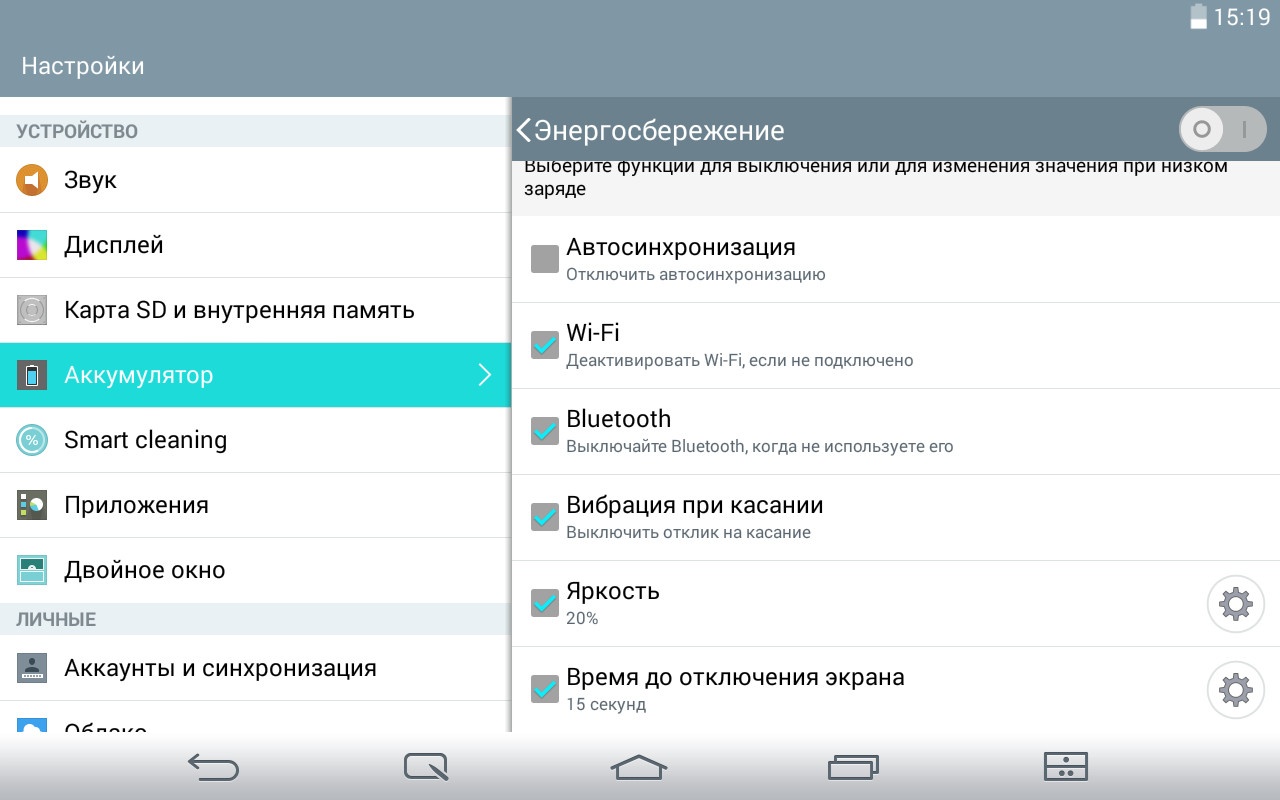Open recent apps from navigation bar
Screen dimensions: 1280x800
click(853, 767)
